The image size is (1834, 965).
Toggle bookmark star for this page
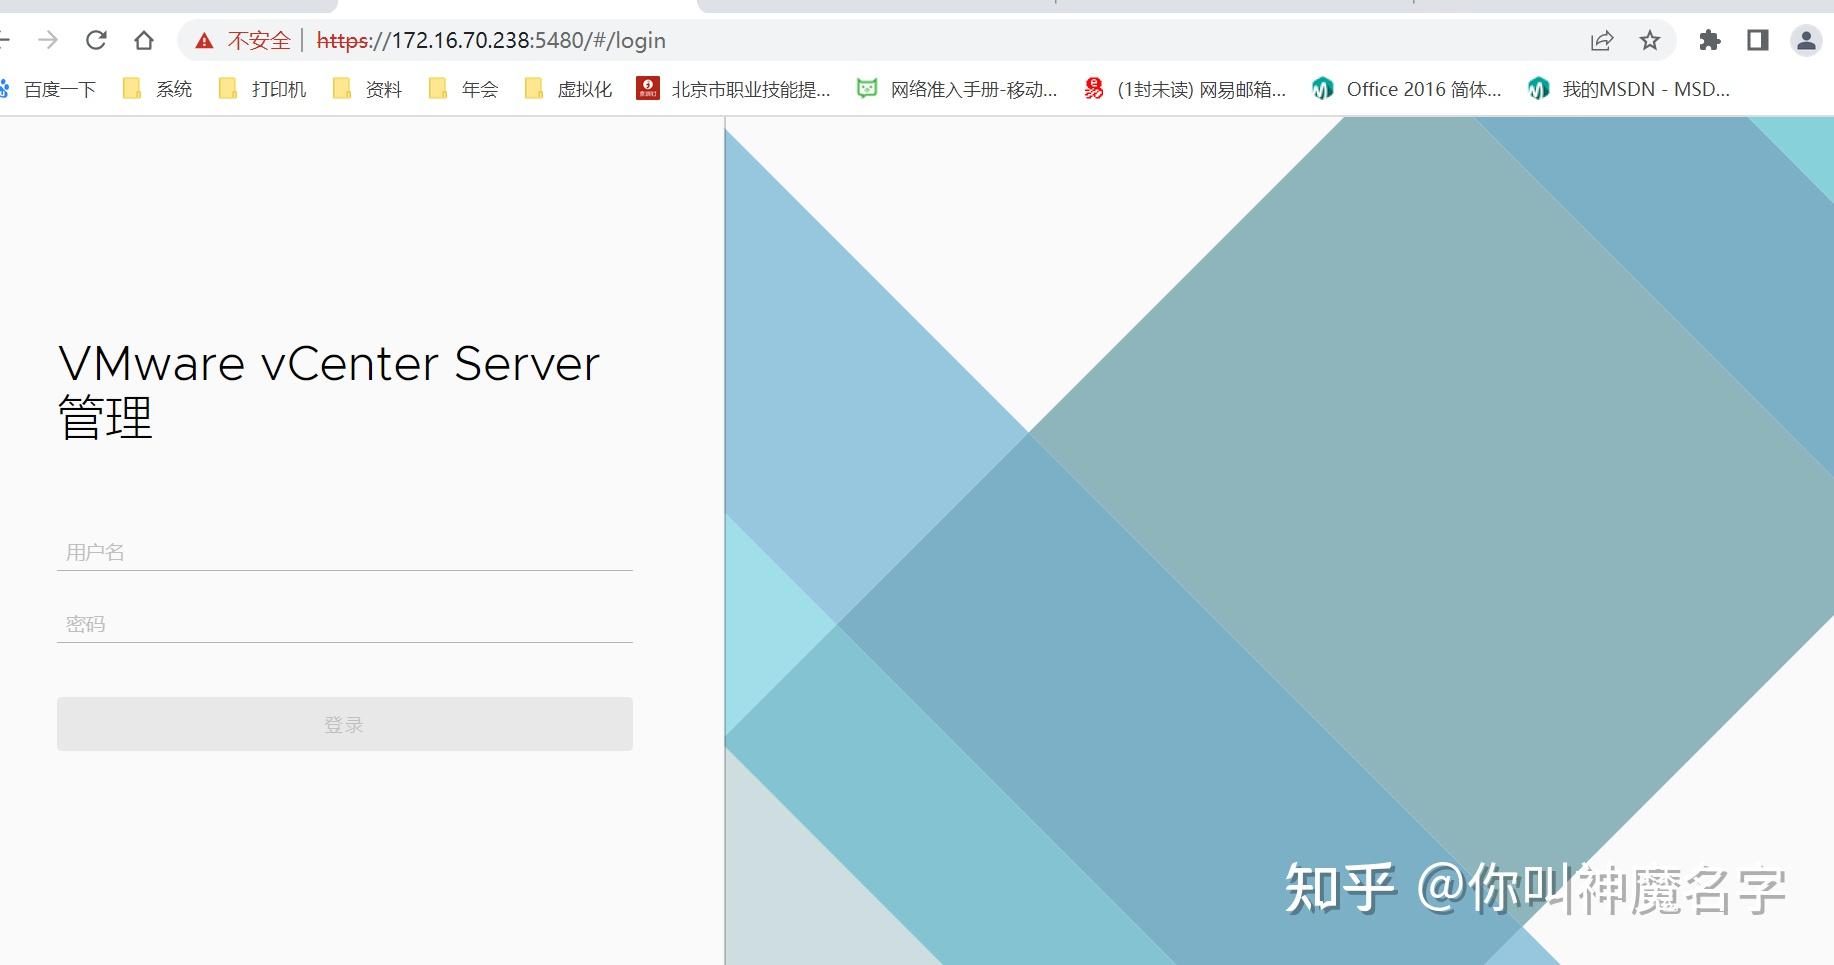pyautogui.click(x=1648, y=40)
